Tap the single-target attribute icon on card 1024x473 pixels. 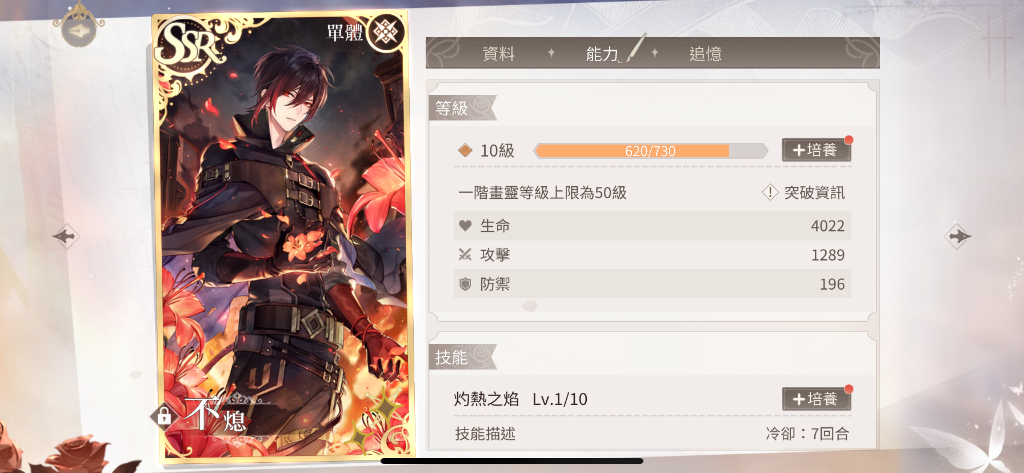click(x=385, y=31)
